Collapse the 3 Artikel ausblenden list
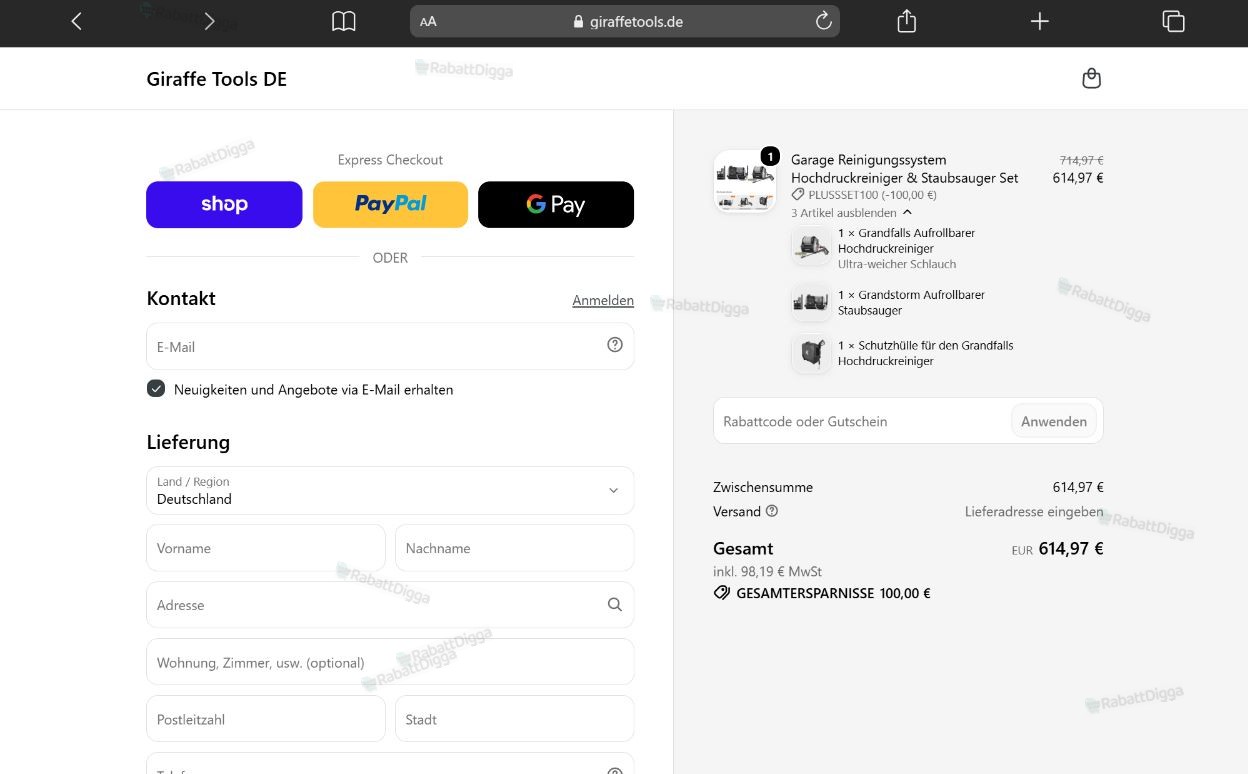 [x=852, y=212]
